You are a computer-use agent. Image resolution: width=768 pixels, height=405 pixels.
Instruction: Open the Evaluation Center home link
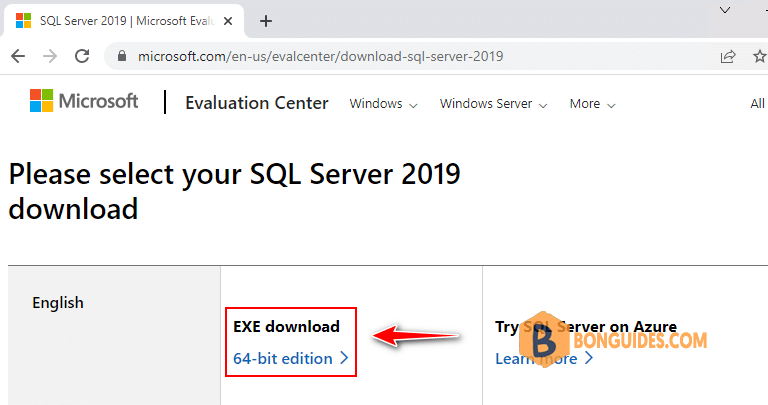[x=257, y=103]
